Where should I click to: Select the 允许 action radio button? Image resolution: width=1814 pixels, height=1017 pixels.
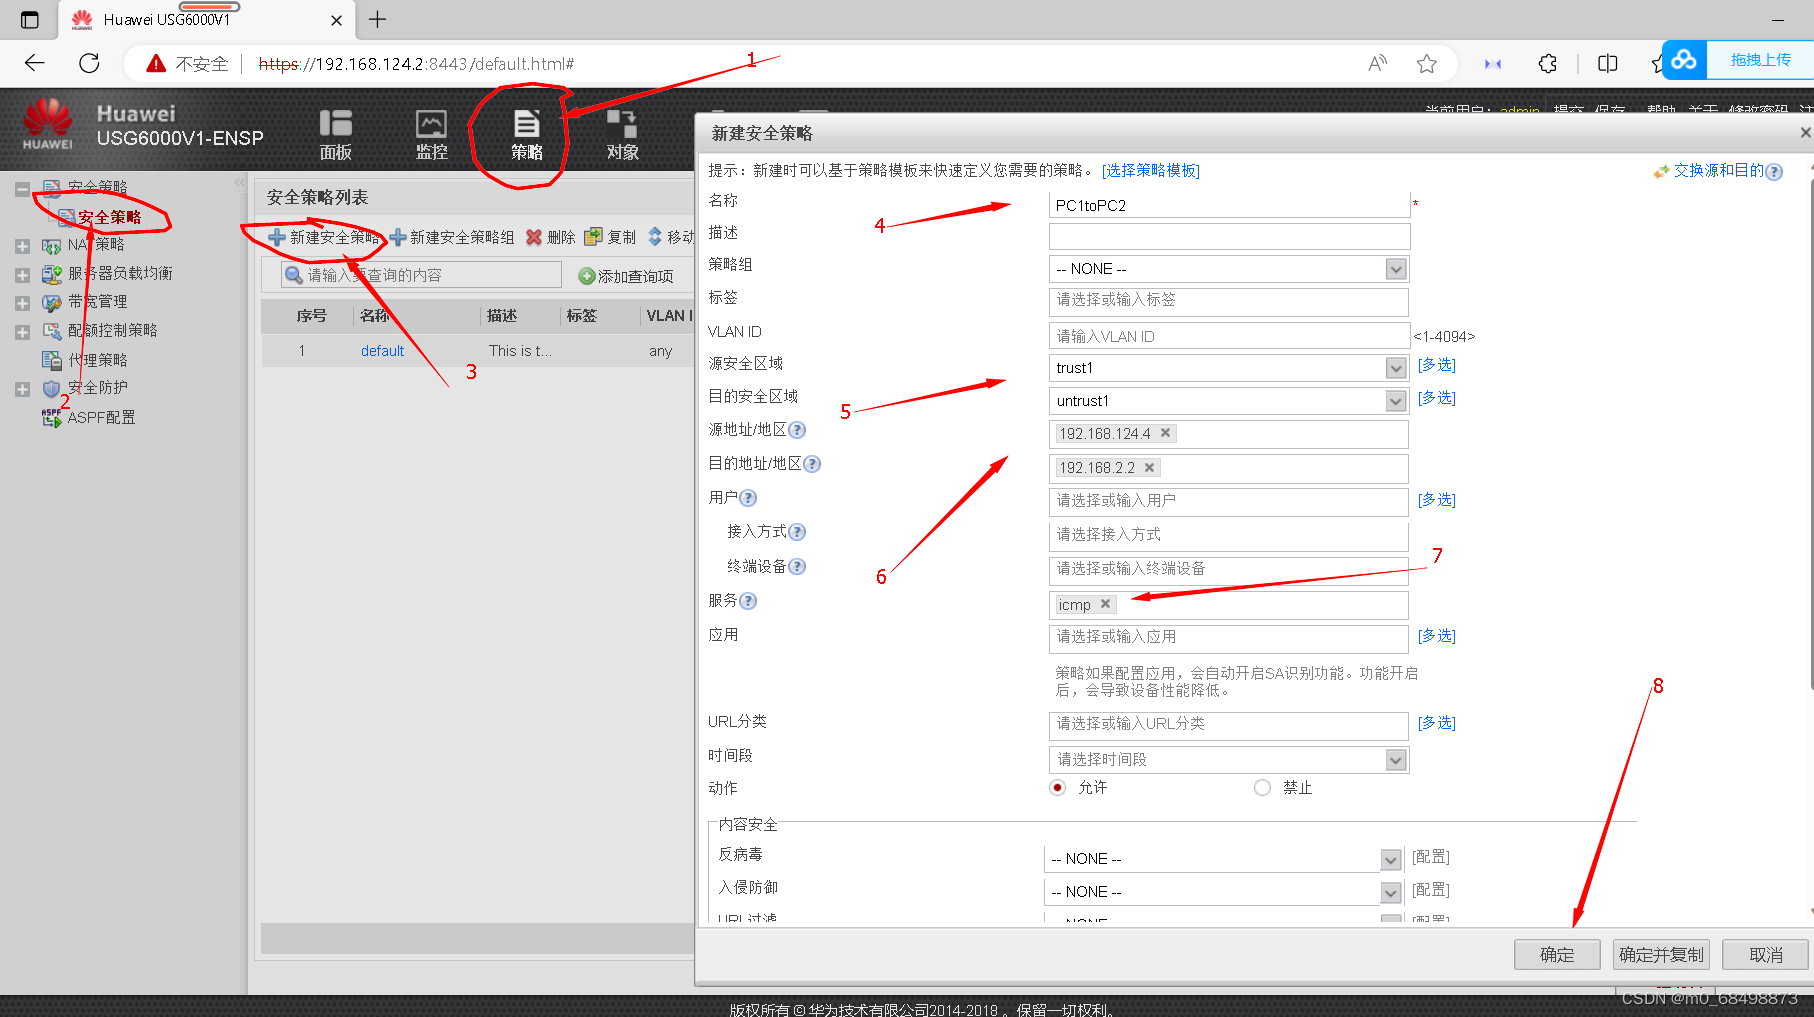coord(1057,787)
